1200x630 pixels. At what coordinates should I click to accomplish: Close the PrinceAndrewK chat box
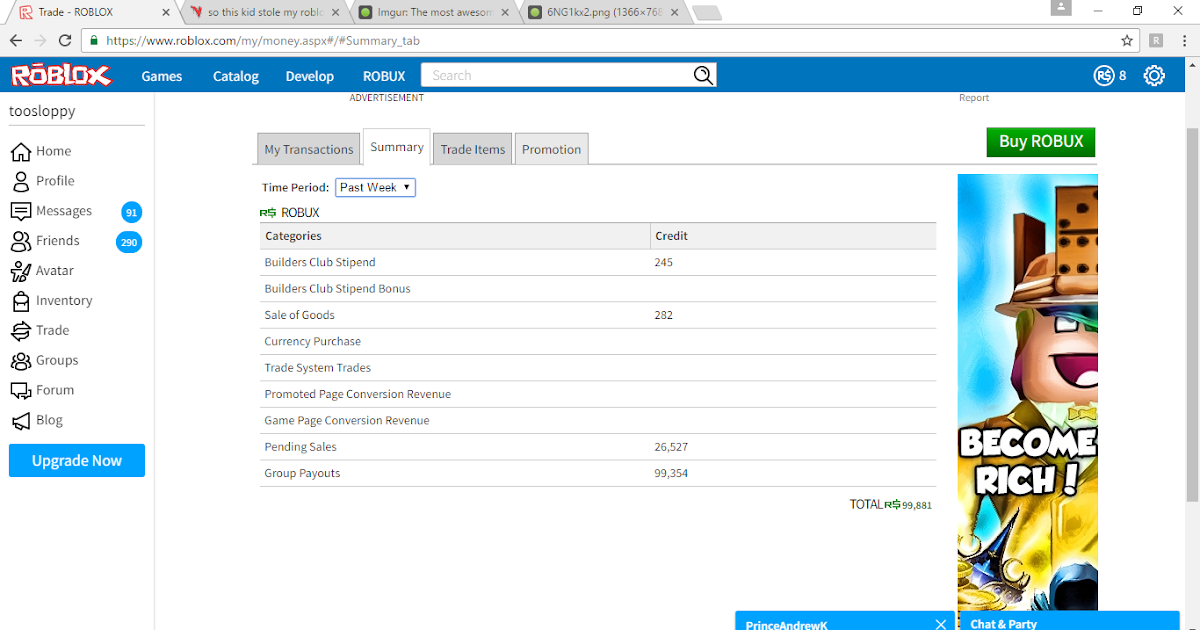940,624
